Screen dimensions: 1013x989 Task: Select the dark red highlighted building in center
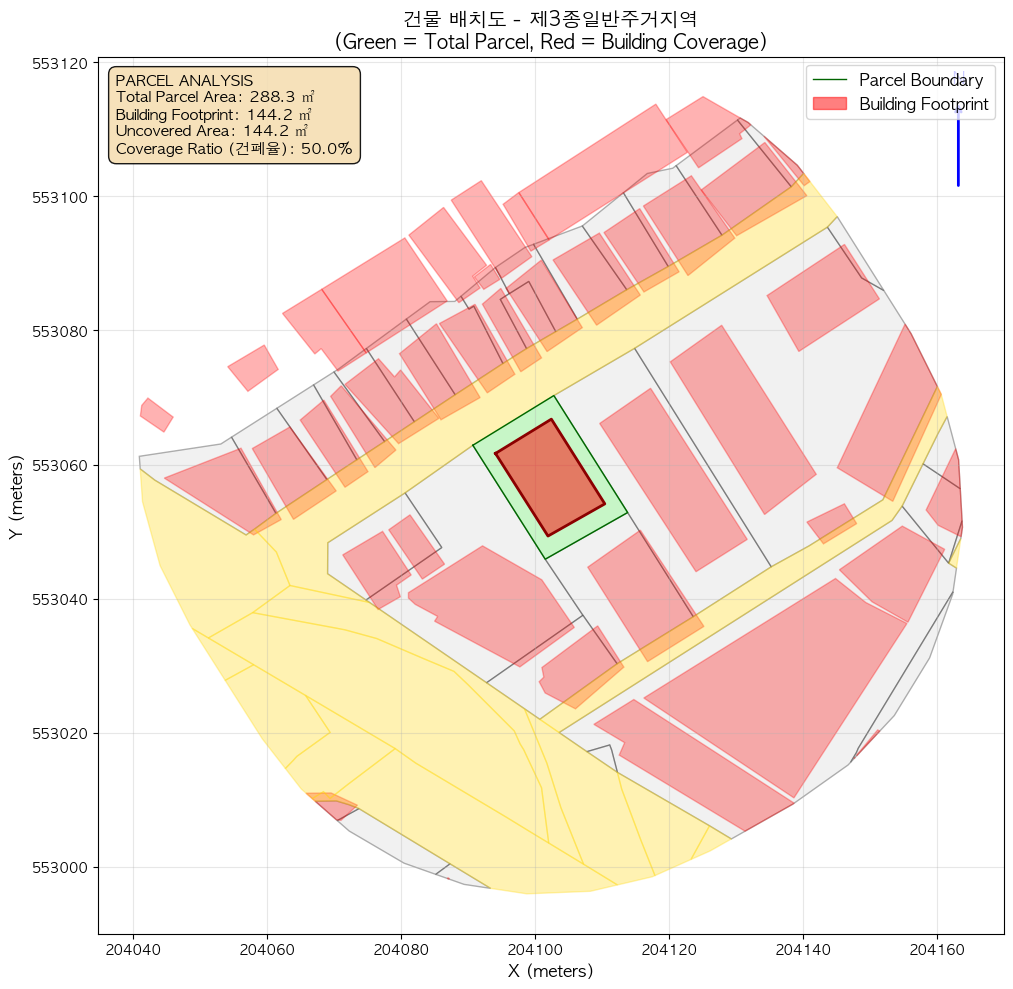pyautogui.click(x=549, y=478)
